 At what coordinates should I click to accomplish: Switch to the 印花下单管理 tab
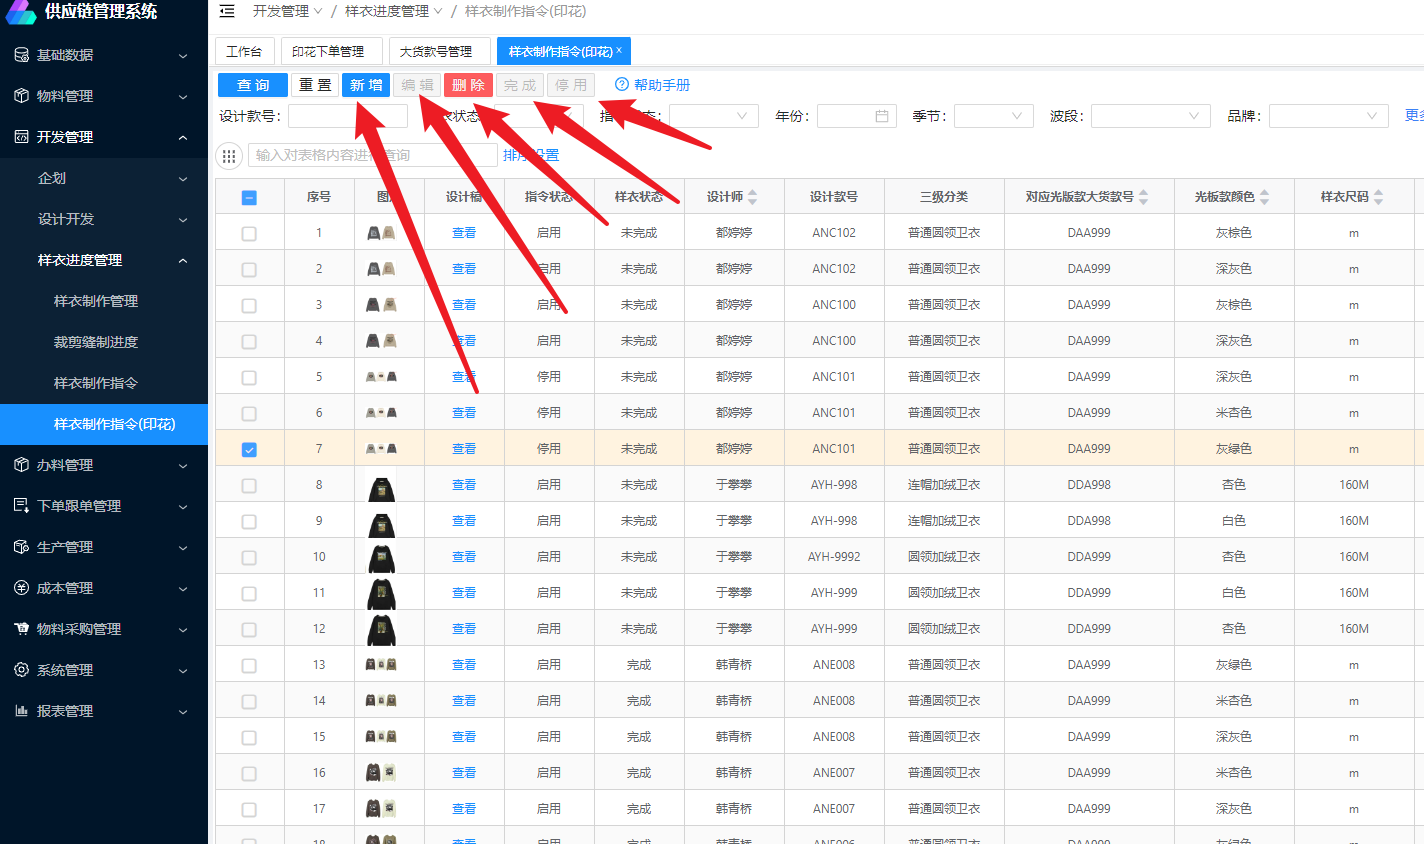[328, 51]
